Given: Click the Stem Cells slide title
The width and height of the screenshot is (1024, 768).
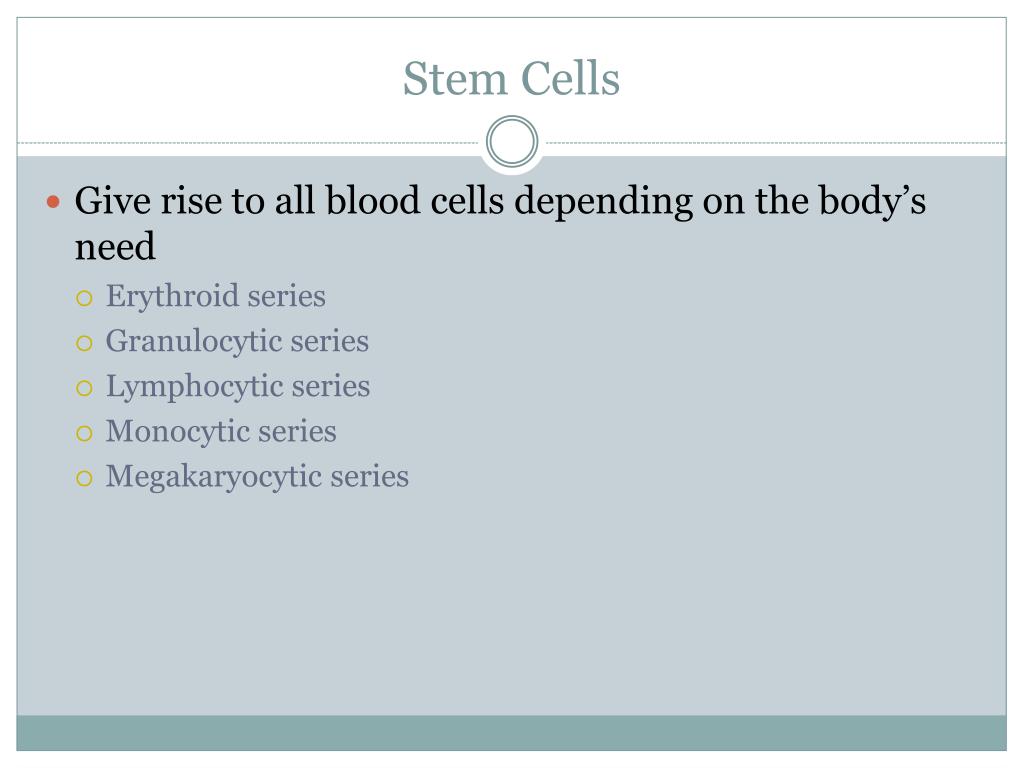Looking at the screenshot, I should tap(511, 79).
